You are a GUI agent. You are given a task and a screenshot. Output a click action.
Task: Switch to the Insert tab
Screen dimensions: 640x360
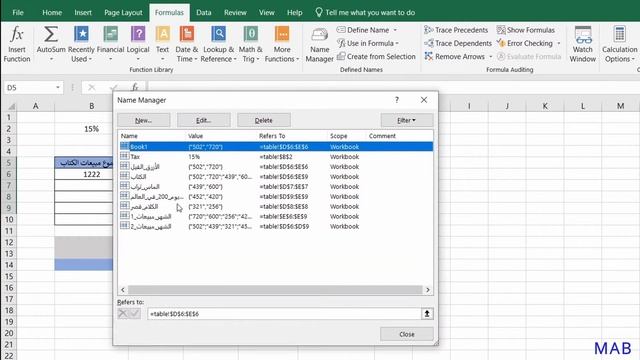coord(83,12)
